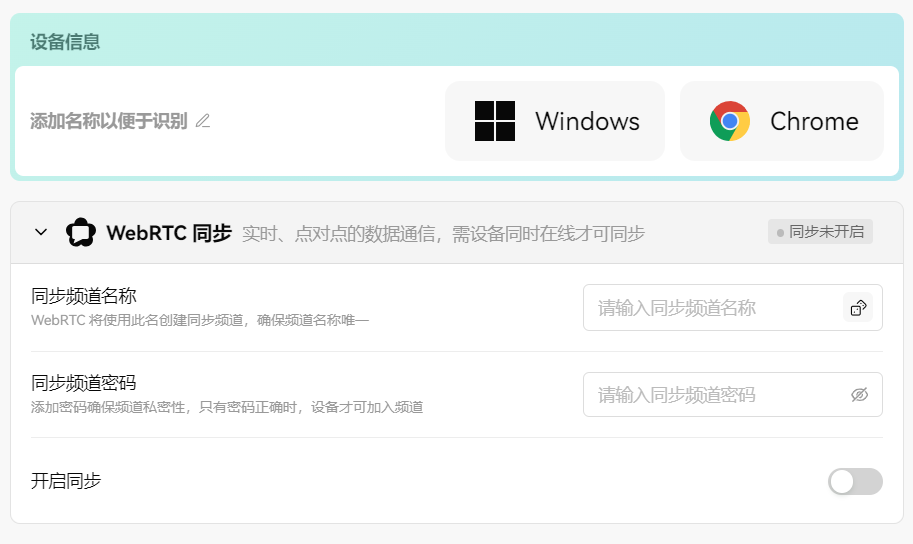Click the 添加名称以便于识别 device name text
913x544 pixels.
coord(108,121)
